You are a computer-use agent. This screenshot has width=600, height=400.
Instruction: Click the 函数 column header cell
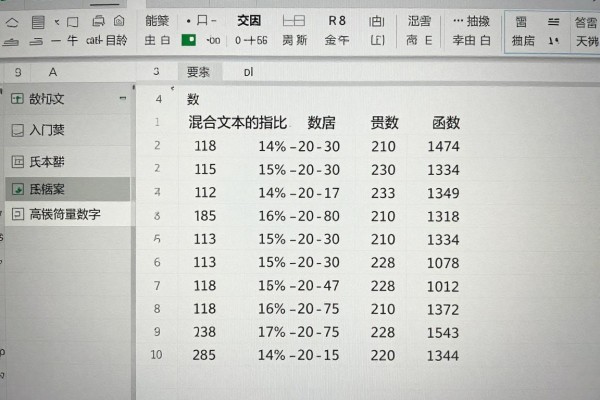446,123
